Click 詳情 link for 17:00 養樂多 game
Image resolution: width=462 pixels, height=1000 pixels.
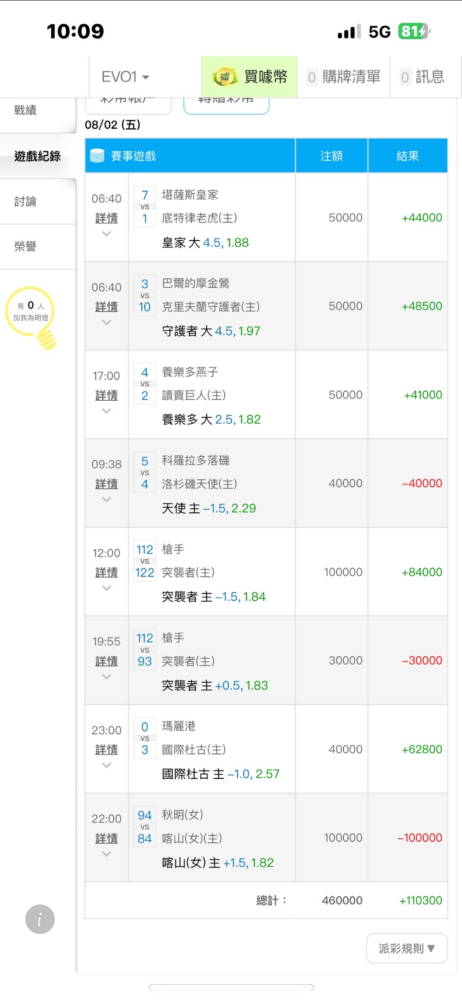point(107,395)
